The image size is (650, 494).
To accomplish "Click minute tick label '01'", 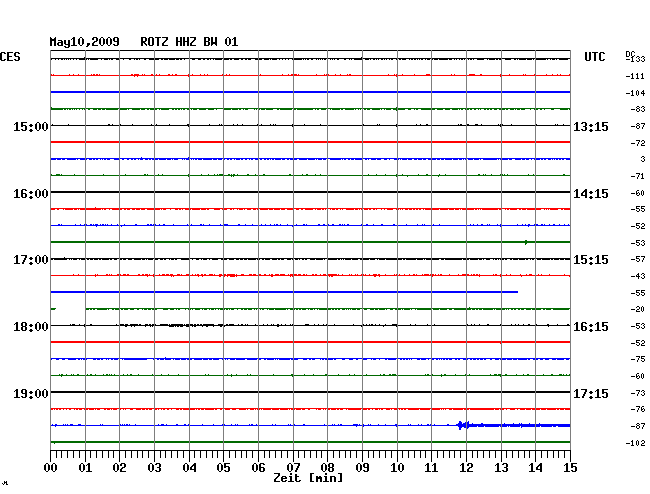I will [85, 468].
